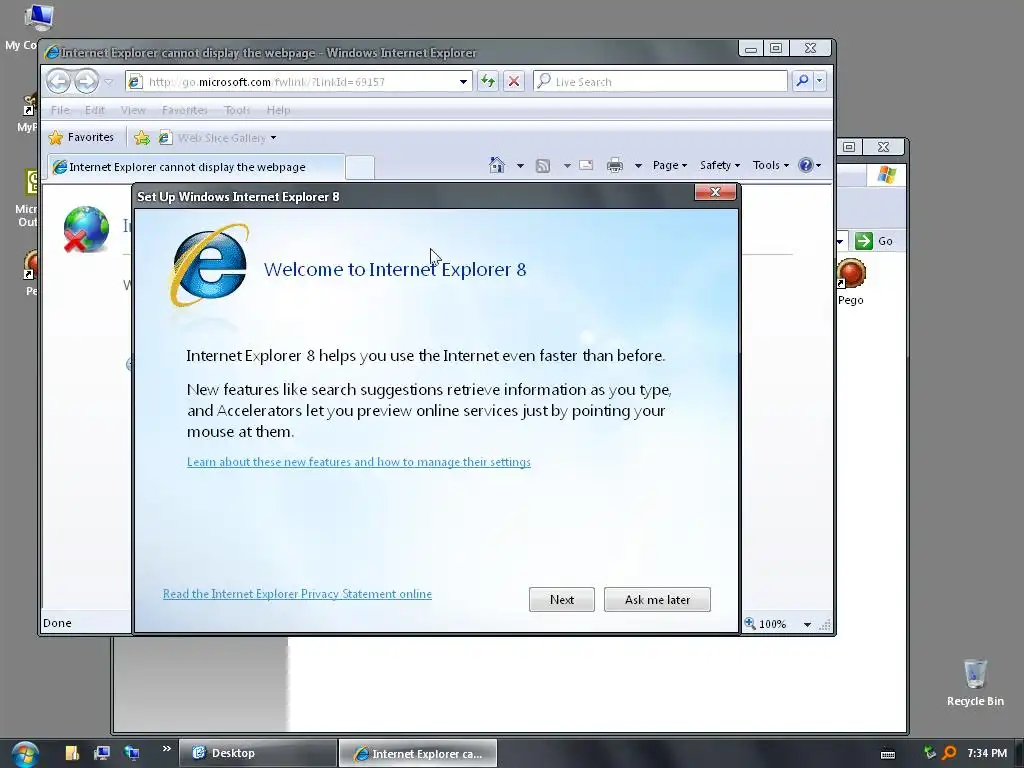Image resolution: width=1024 pixels, height=768 pixels.
Task: Expand the Feeds dropdown arrow
Action: click(x=567, y=166)
